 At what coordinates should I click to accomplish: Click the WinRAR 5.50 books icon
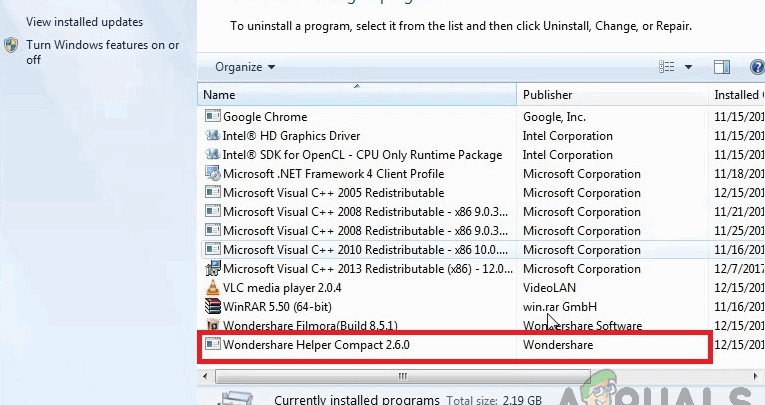pos(211,307)
